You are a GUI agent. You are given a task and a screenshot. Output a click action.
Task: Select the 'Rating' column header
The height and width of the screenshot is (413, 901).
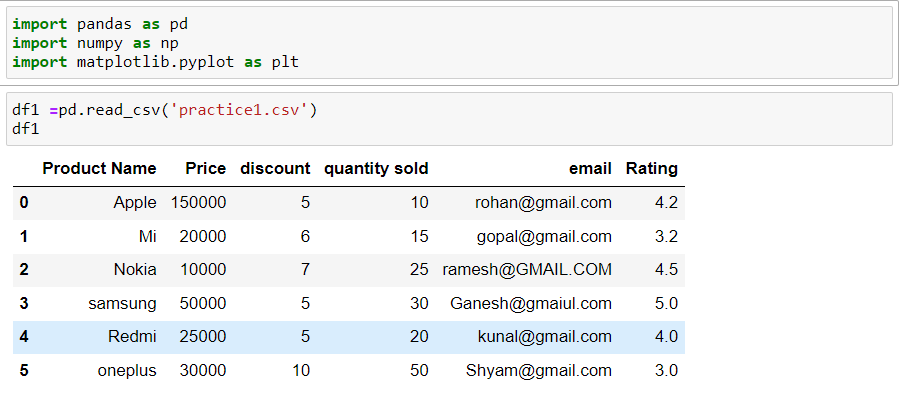[x=652, y=168]
